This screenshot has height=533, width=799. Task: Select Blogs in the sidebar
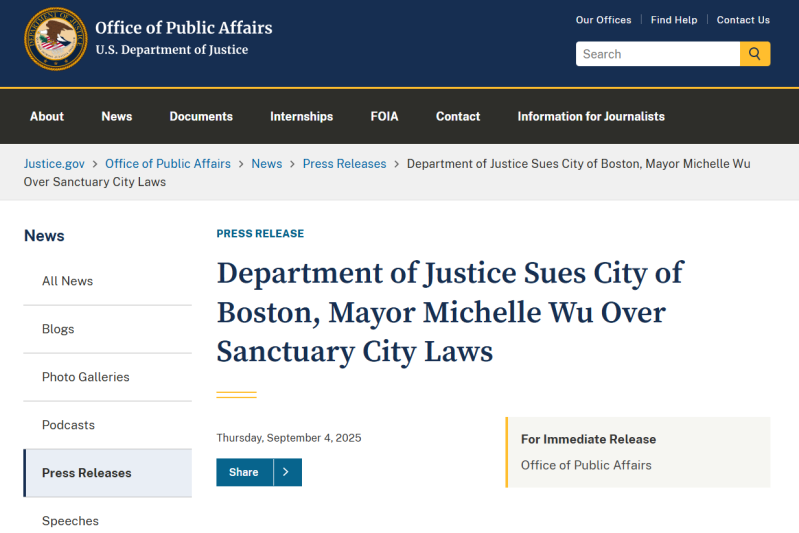tap(108, 329)
